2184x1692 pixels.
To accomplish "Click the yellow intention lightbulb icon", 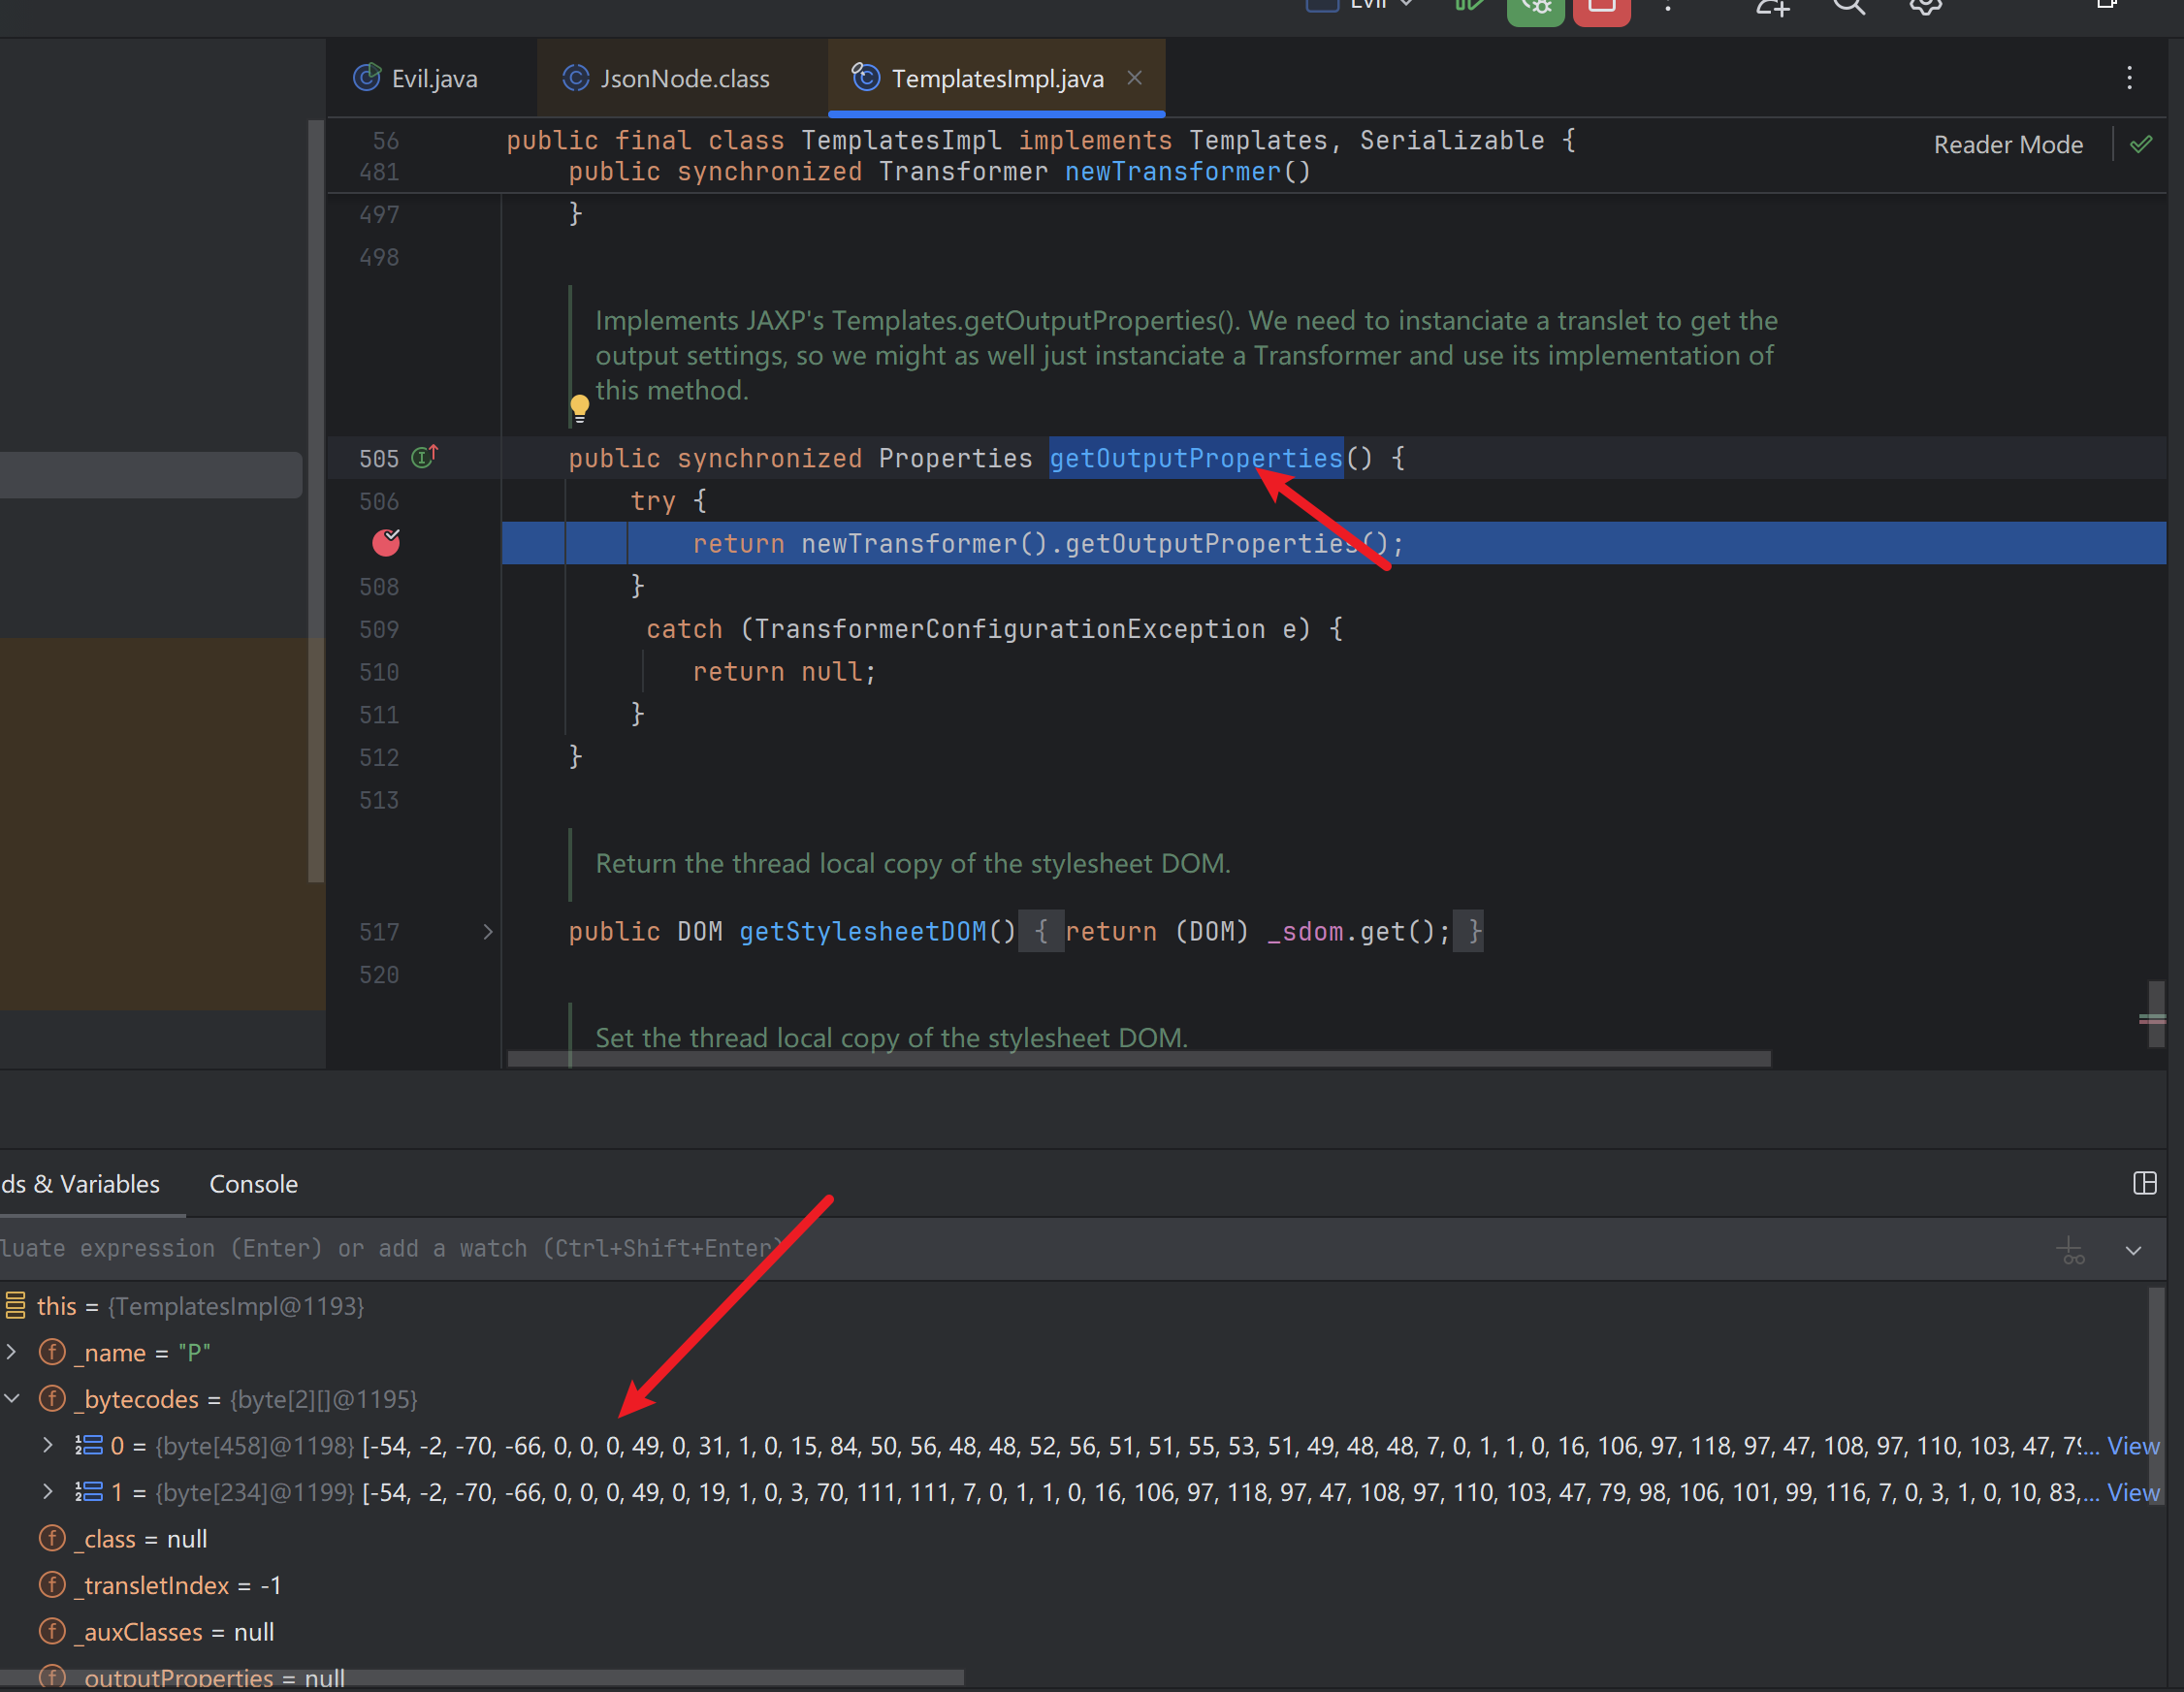I will click(x=580, y=406).
